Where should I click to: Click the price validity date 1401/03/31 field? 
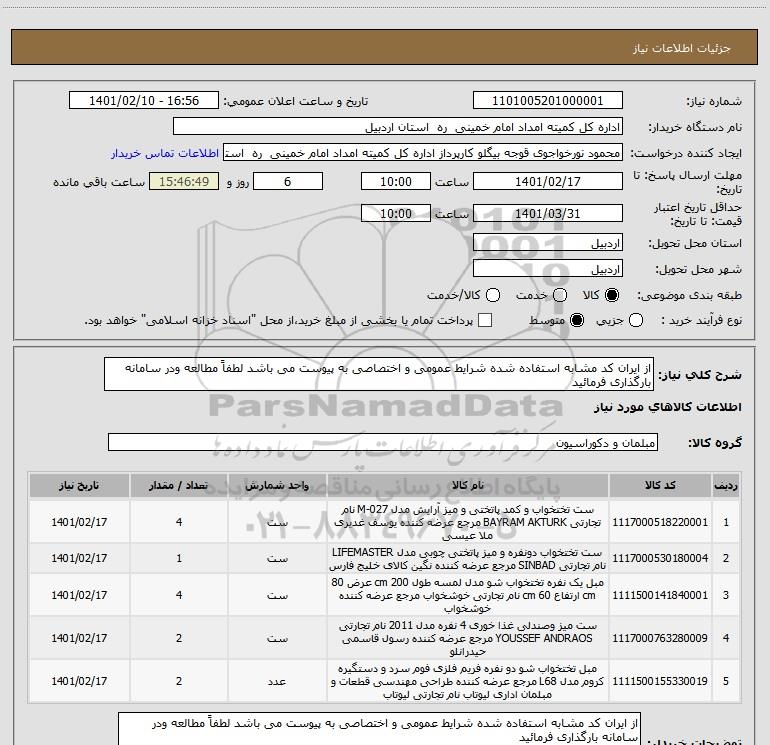tap(548, 213)
